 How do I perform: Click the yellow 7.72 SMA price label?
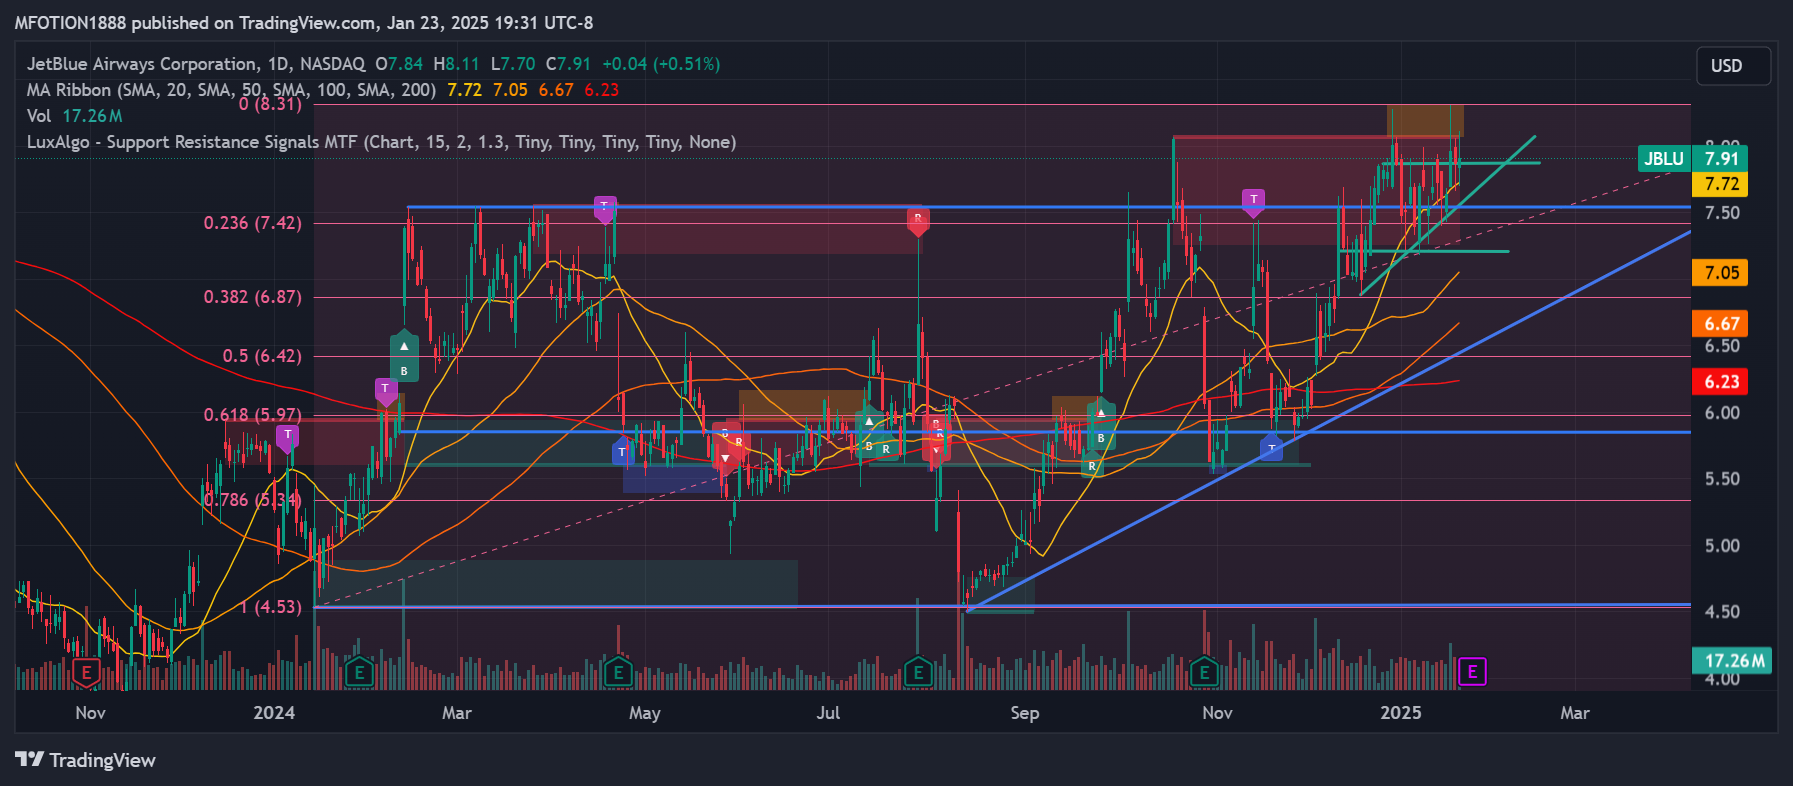1721,184
